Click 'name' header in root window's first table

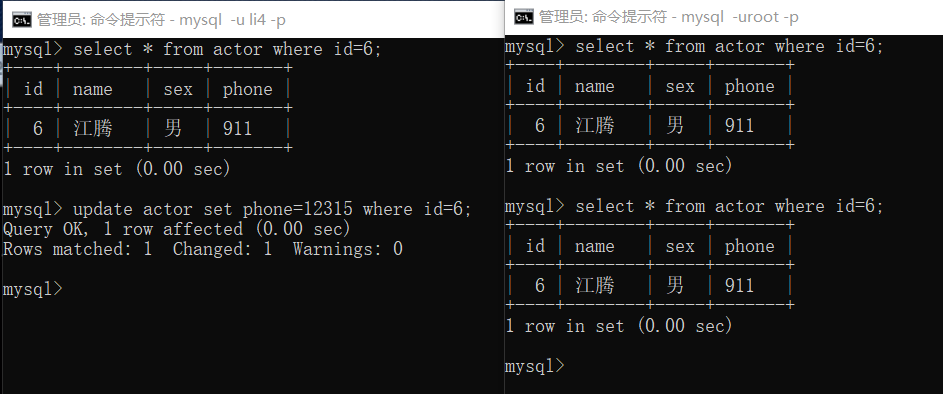pos(595,87)
